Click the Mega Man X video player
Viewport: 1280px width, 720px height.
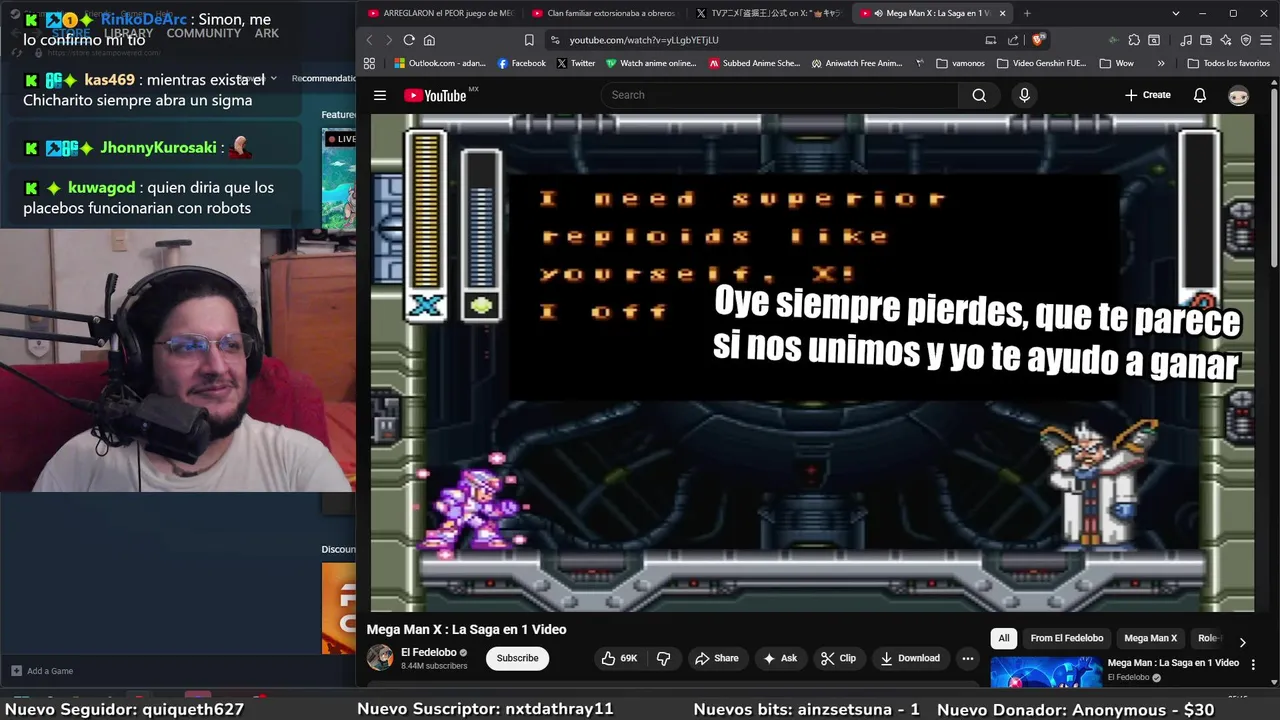click(812, 362)
